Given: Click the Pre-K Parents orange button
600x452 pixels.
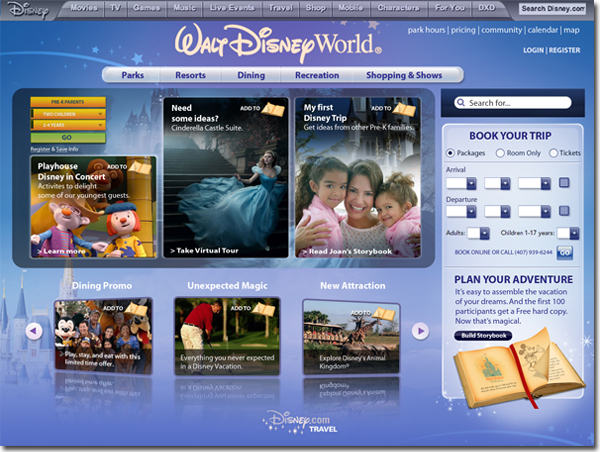Looking at the screenshot, I should click(x=68, y=102).
